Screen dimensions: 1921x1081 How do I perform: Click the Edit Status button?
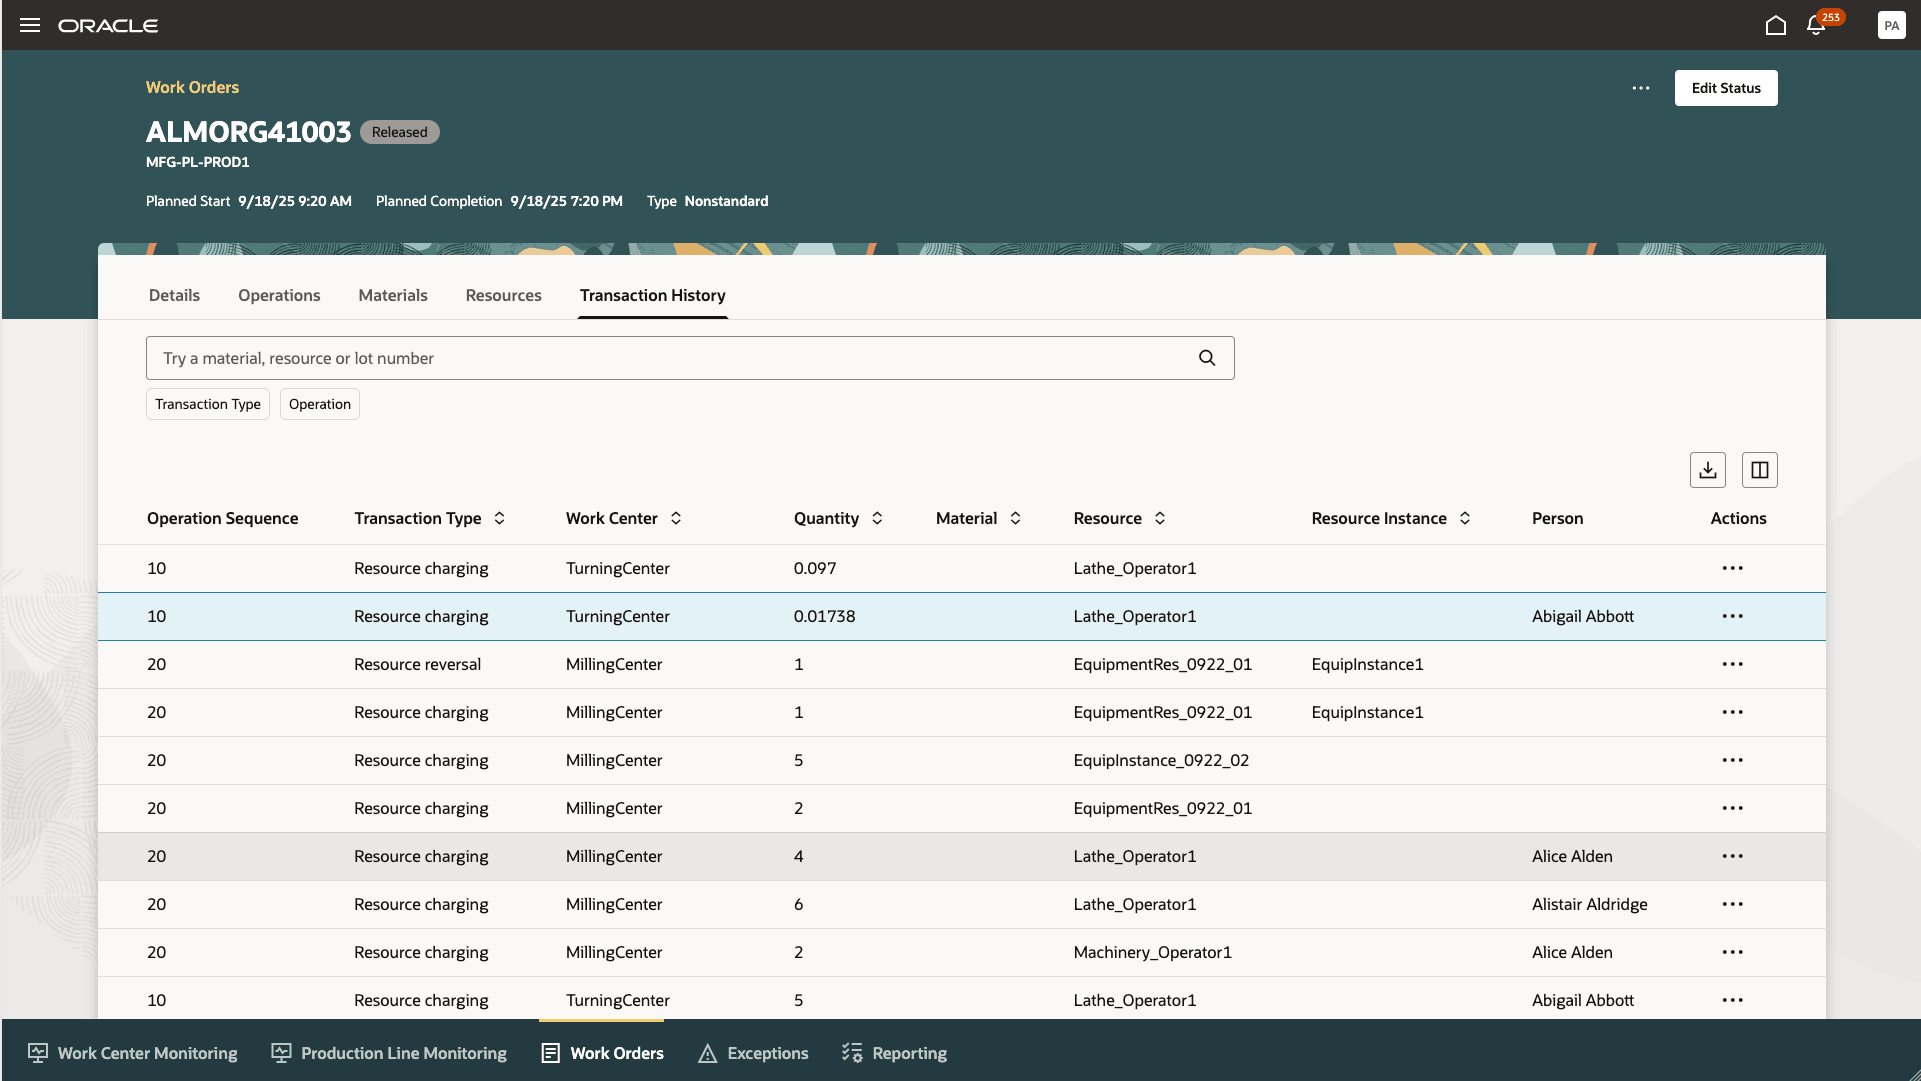(1725, 88)
